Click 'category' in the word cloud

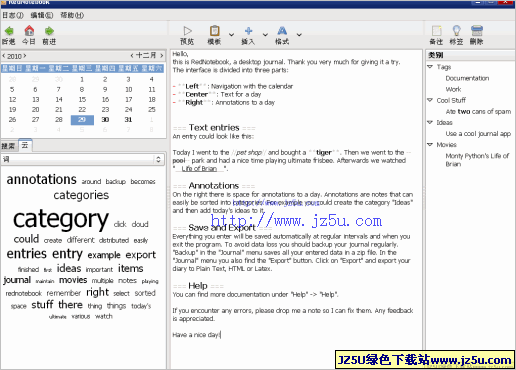click(61, 219)
